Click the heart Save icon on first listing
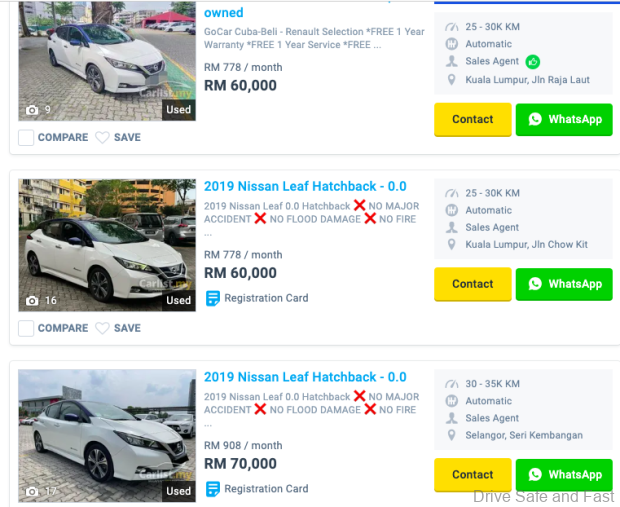 point(102,138)
